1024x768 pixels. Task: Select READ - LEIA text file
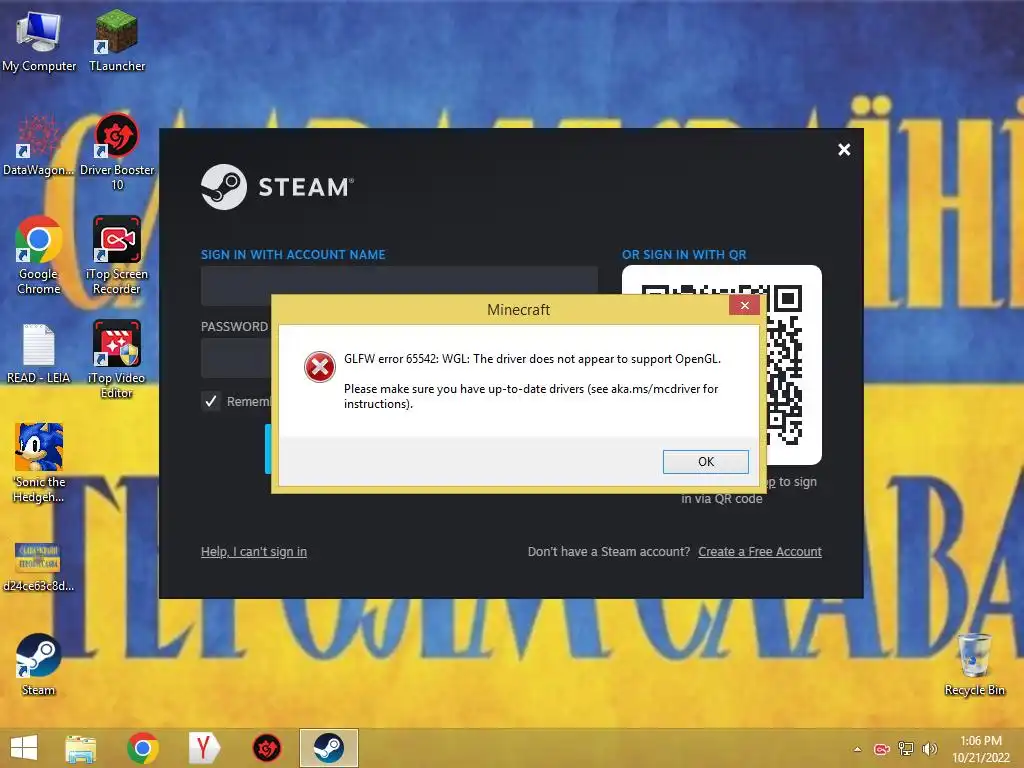(x=39, y=353)
